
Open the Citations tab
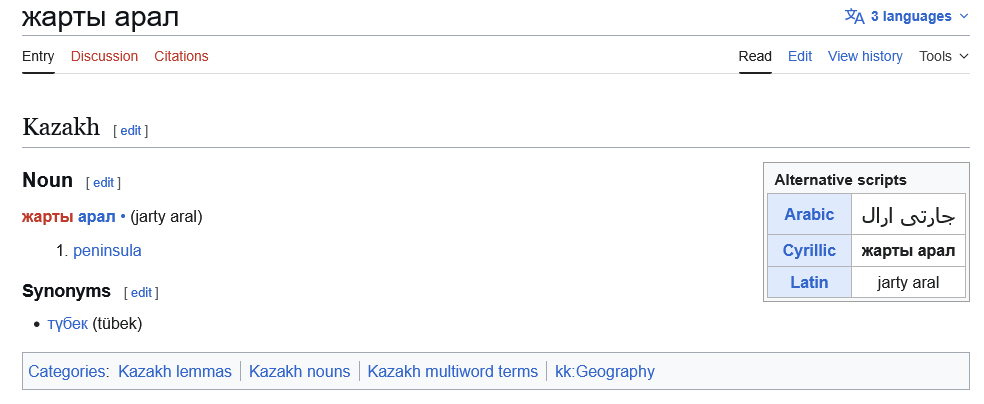[181, 56]
